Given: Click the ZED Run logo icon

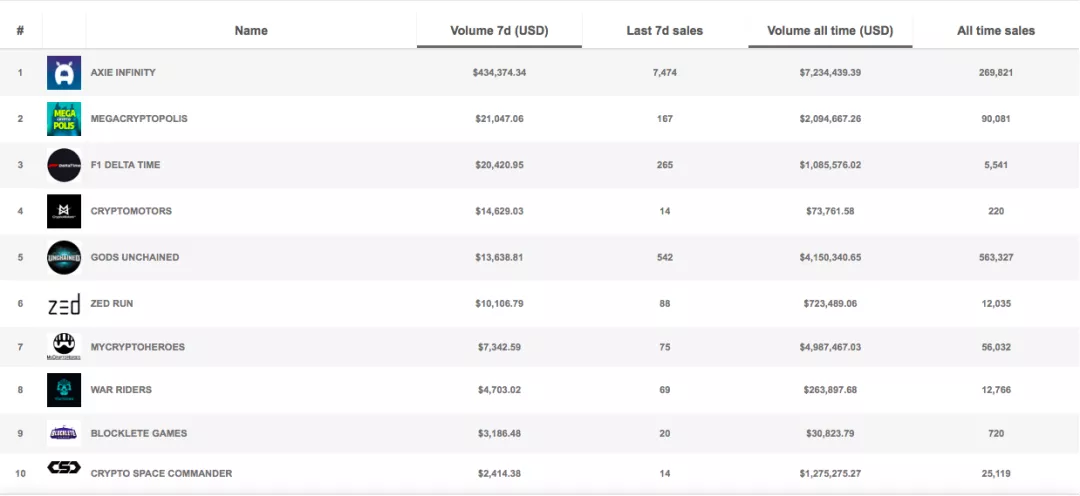Looking at the screenshot, I should [x=64, y=304].
